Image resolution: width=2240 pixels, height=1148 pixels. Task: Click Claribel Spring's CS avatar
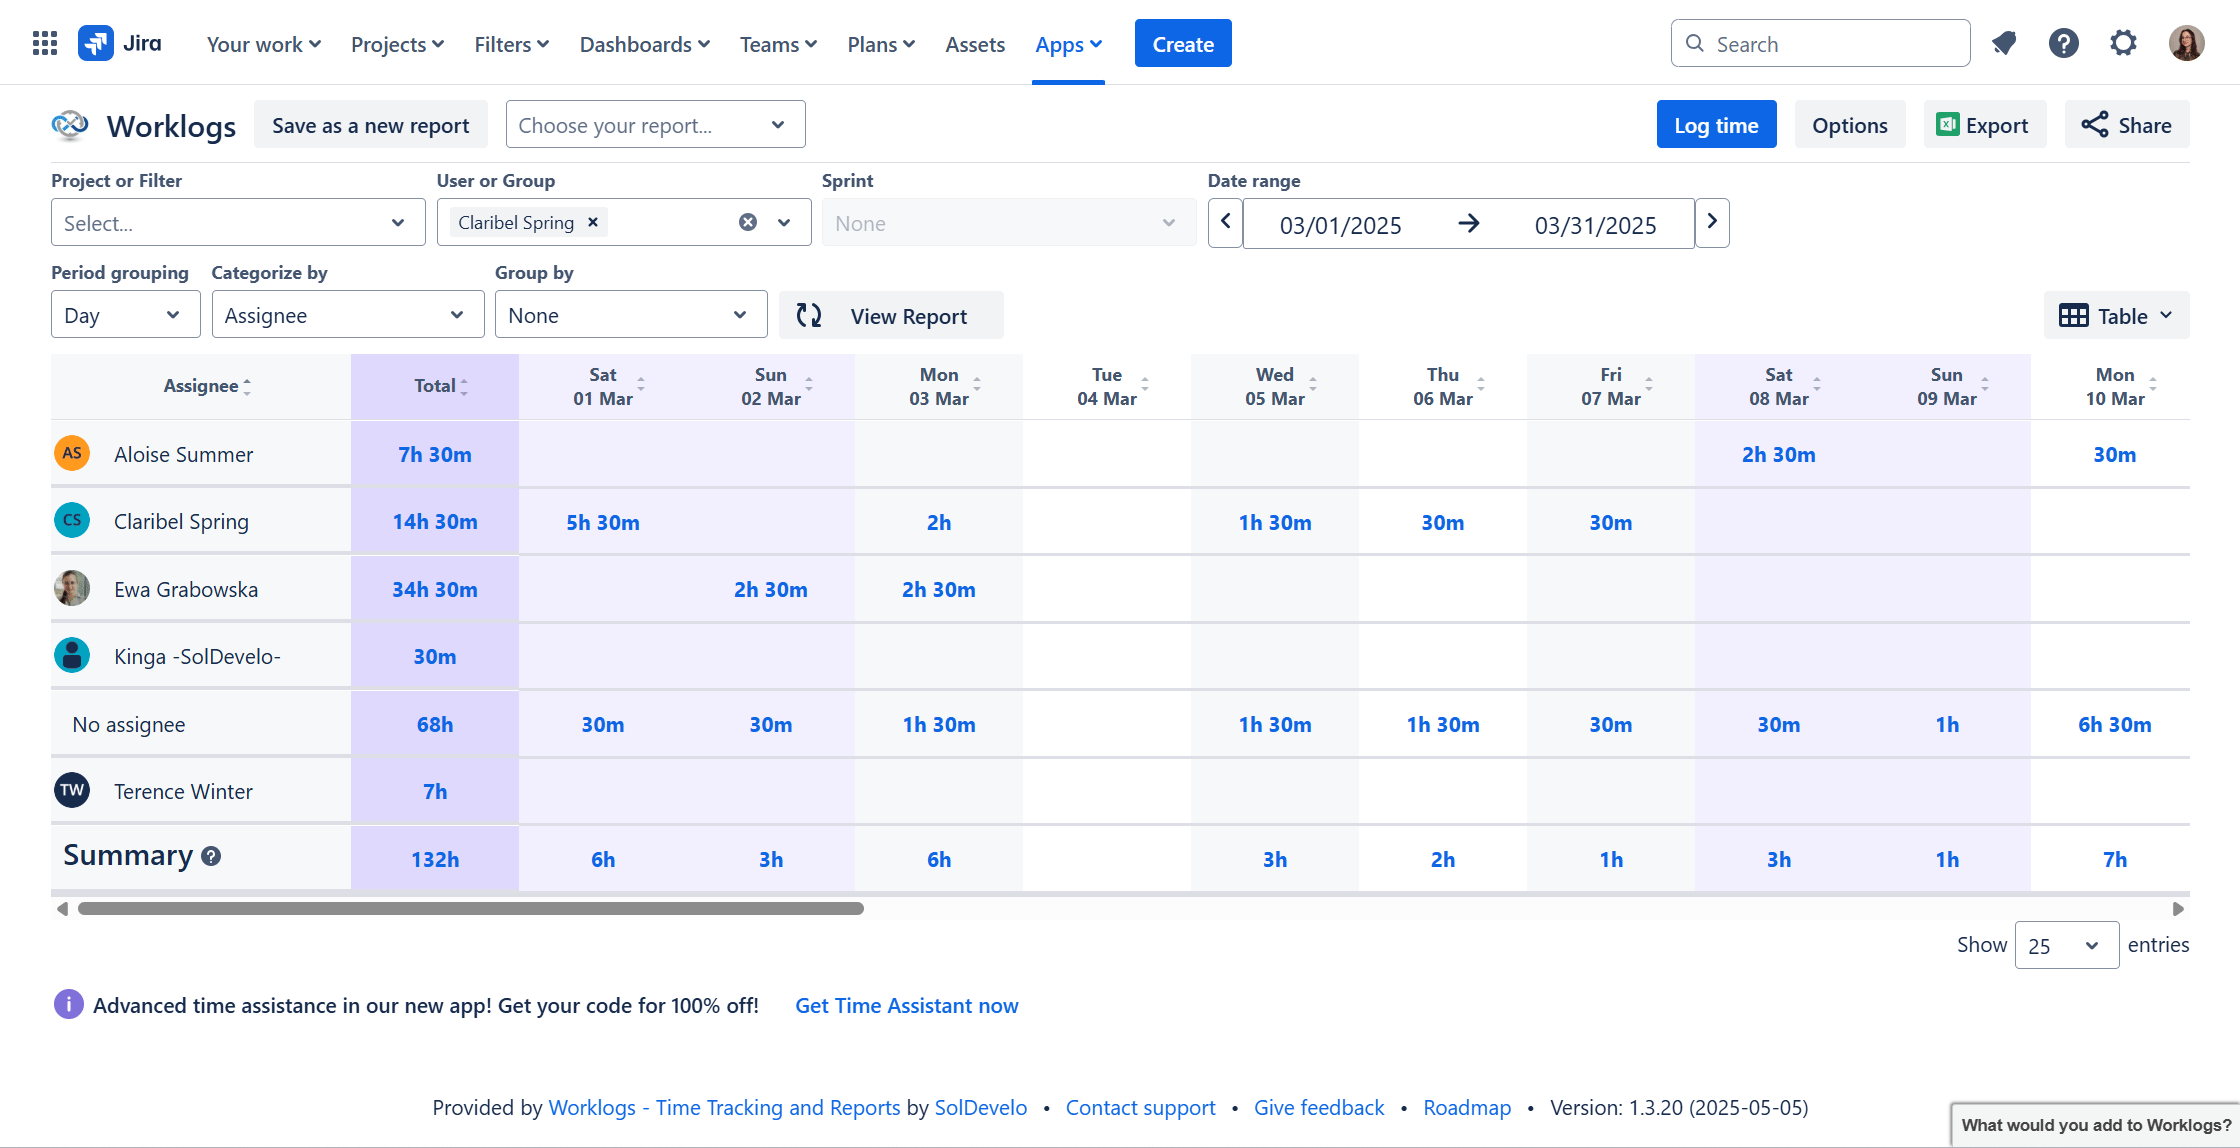(72, 520)
